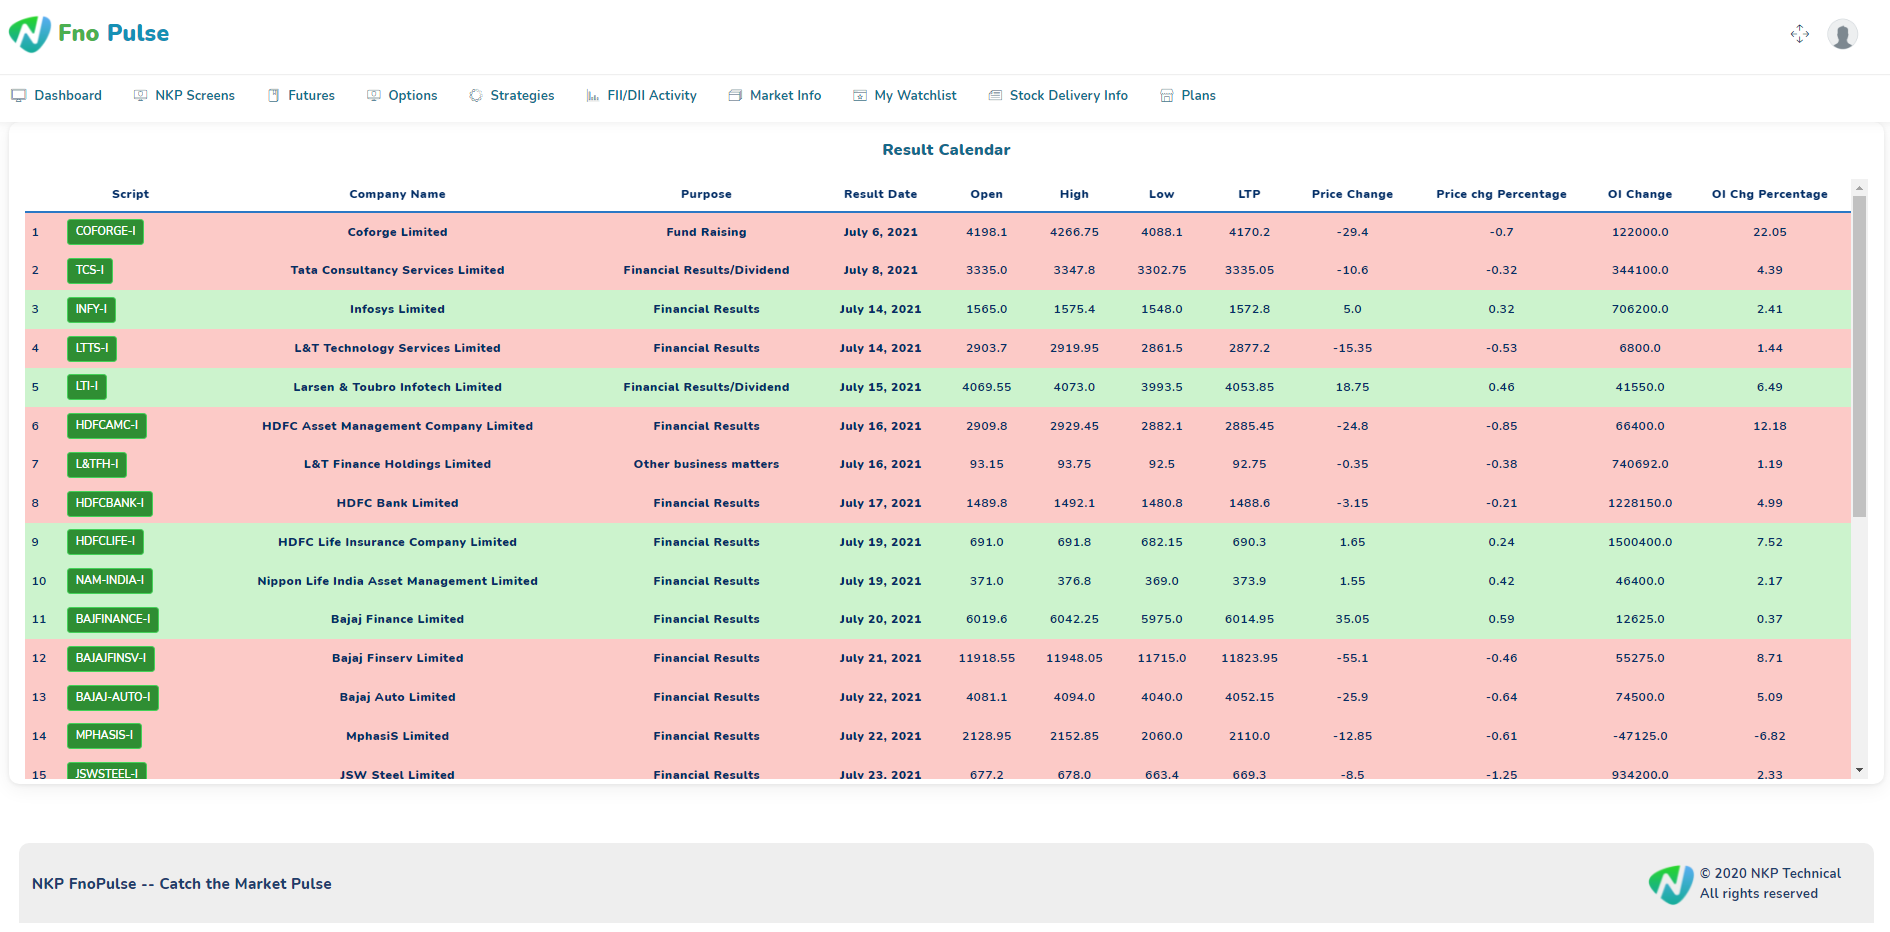This screenshot has height=932, width=1890.
Task: Click the Bajaj Finserv Limited company name
Action: point(397,659)
